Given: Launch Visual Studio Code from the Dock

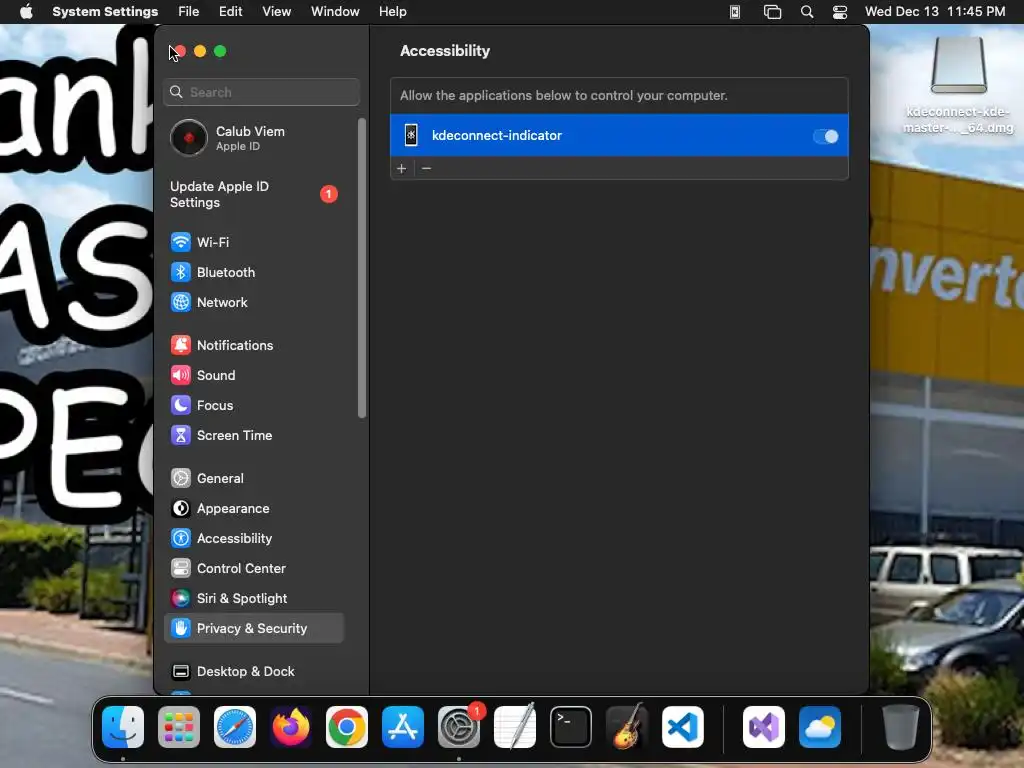Looking at the screenshot, I should (x=683, y=727).
